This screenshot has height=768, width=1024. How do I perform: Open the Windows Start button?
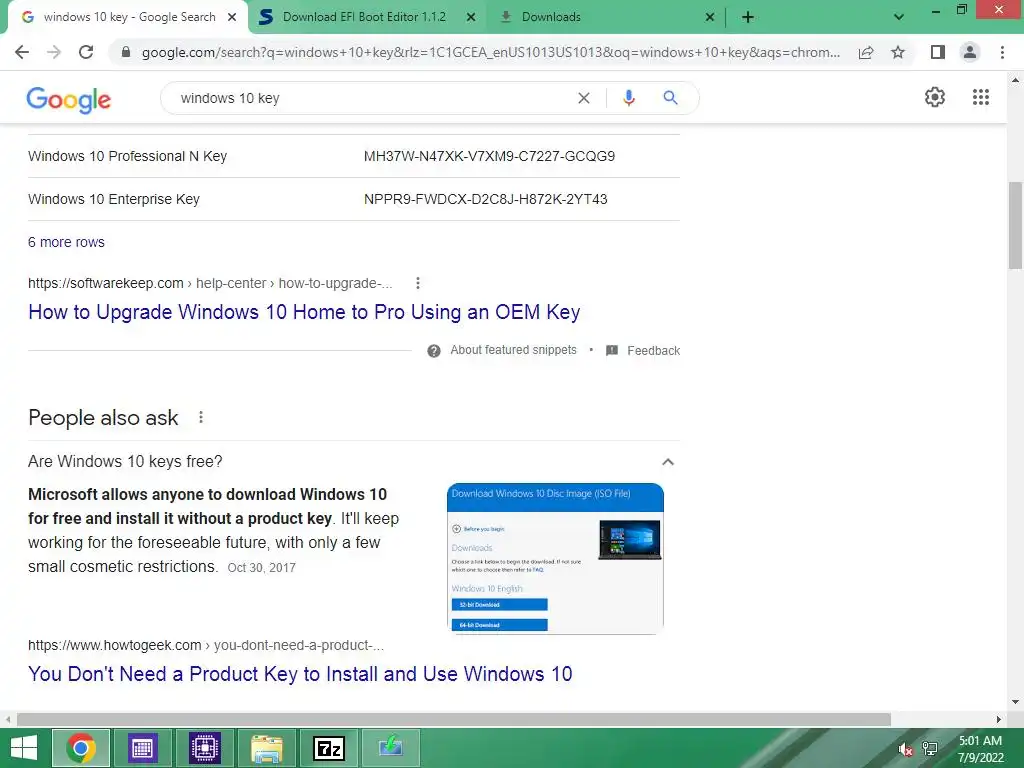coord(24,748)
